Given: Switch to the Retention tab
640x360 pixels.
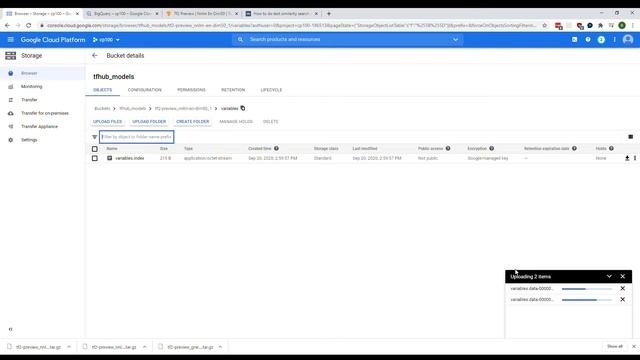Looking at the screenshot, I should [x=233, y=90].
